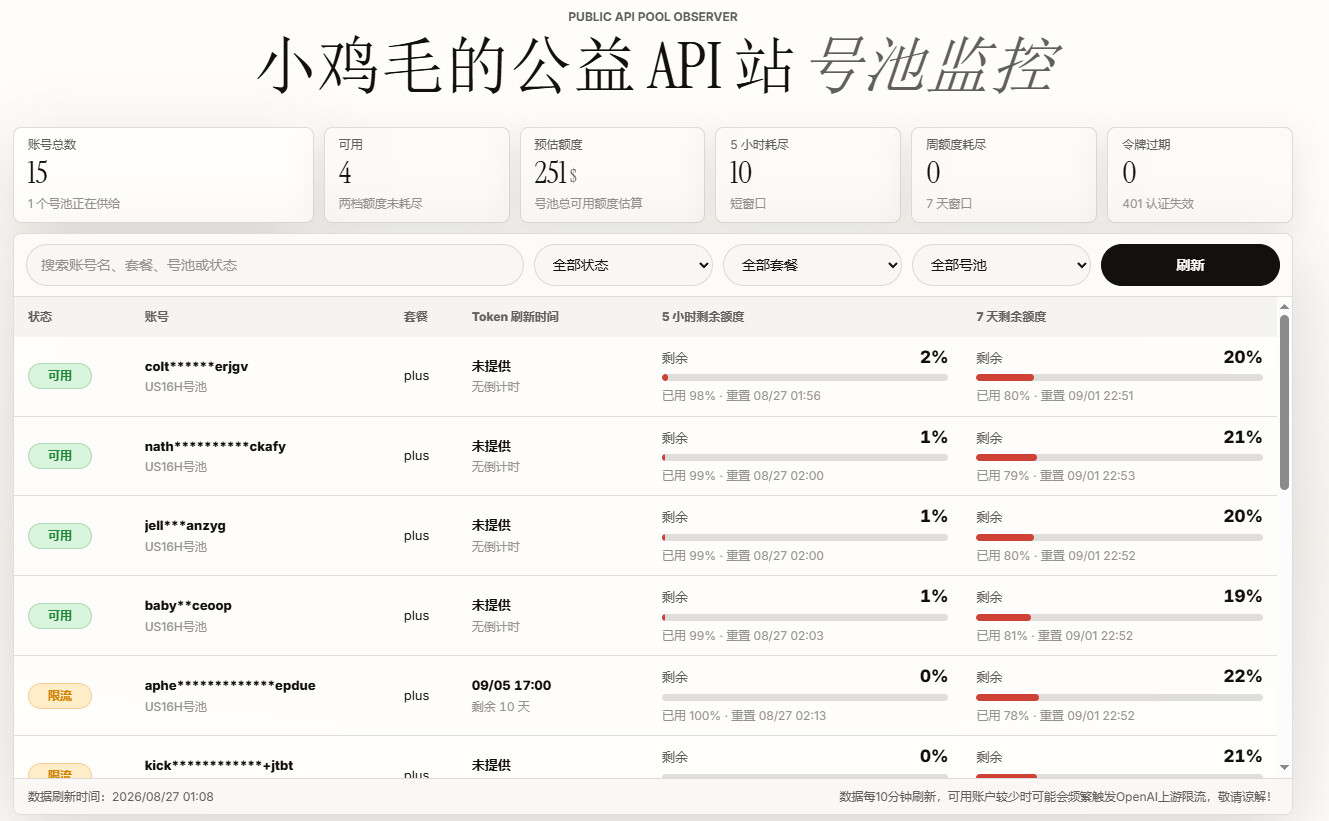
Task: Click the scrollbar down arrow of the table
Action: [x=1285, y=767]
